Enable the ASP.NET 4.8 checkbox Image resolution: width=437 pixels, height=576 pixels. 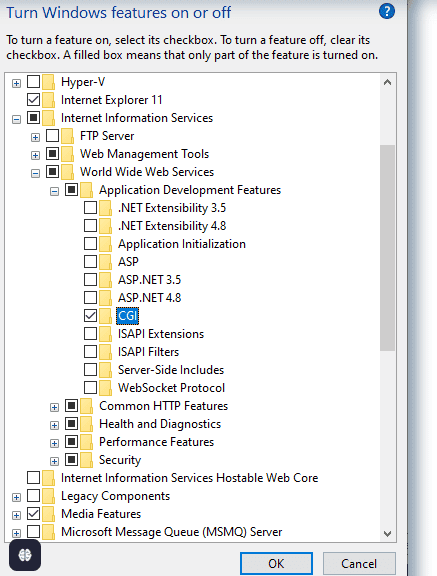[90, 298]
